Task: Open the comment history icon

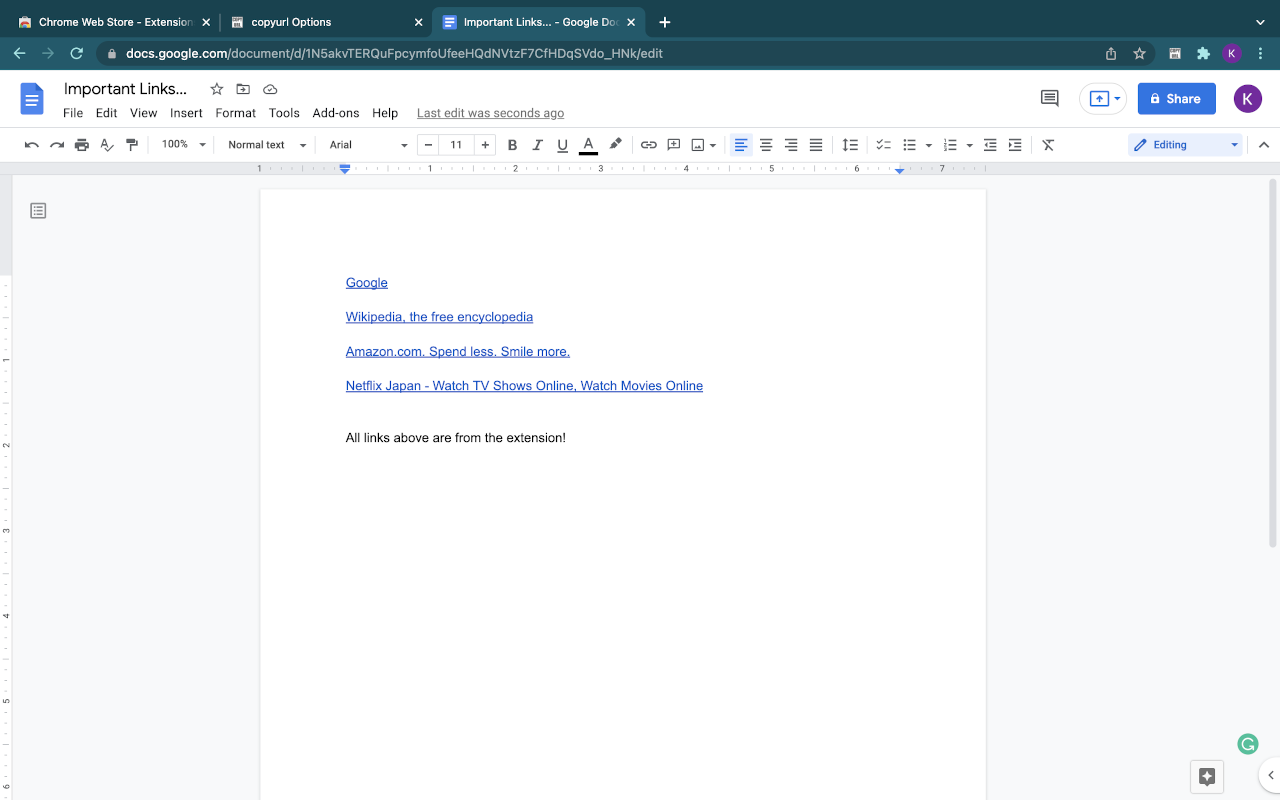Action: click(x=1049, y=98)
